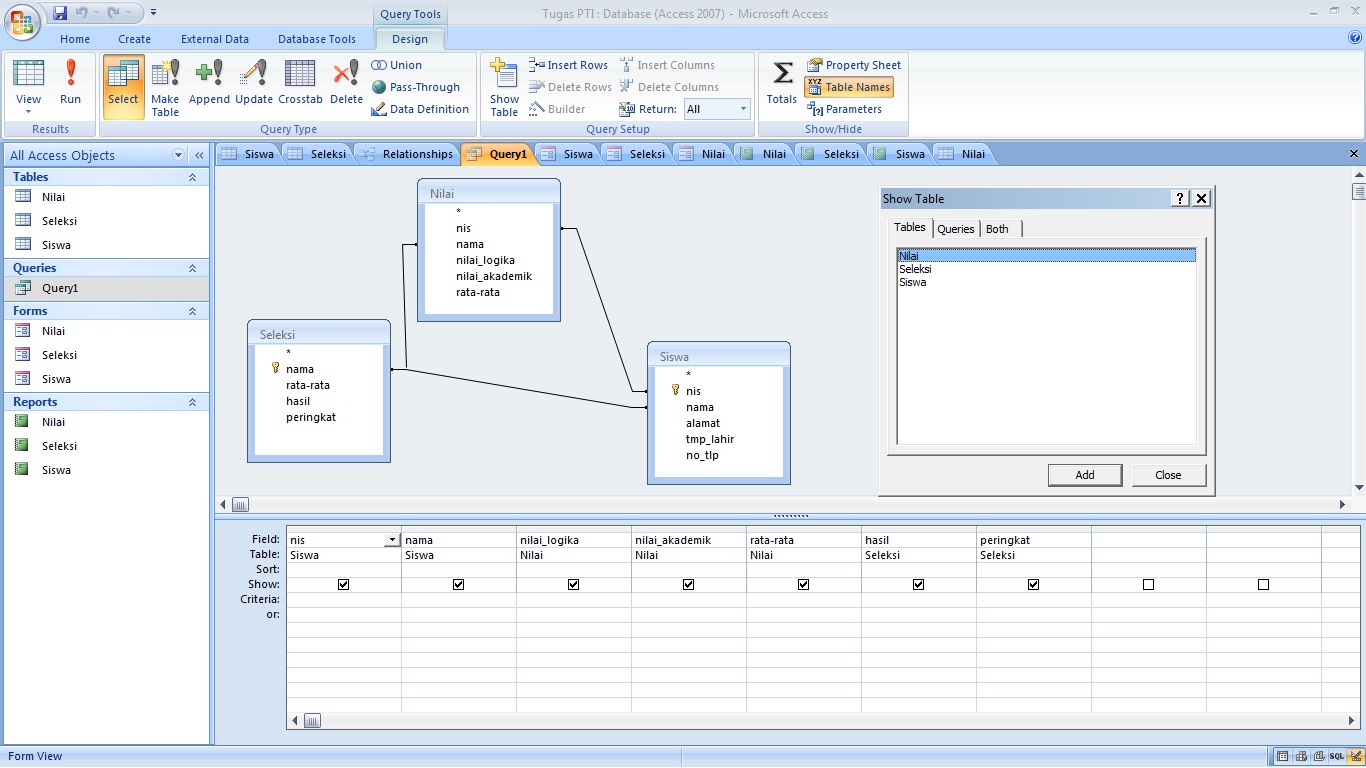The image size is (1366, 768).
Task: Click Add in Show Table dialog
Action: click(x=1085, y=475)
